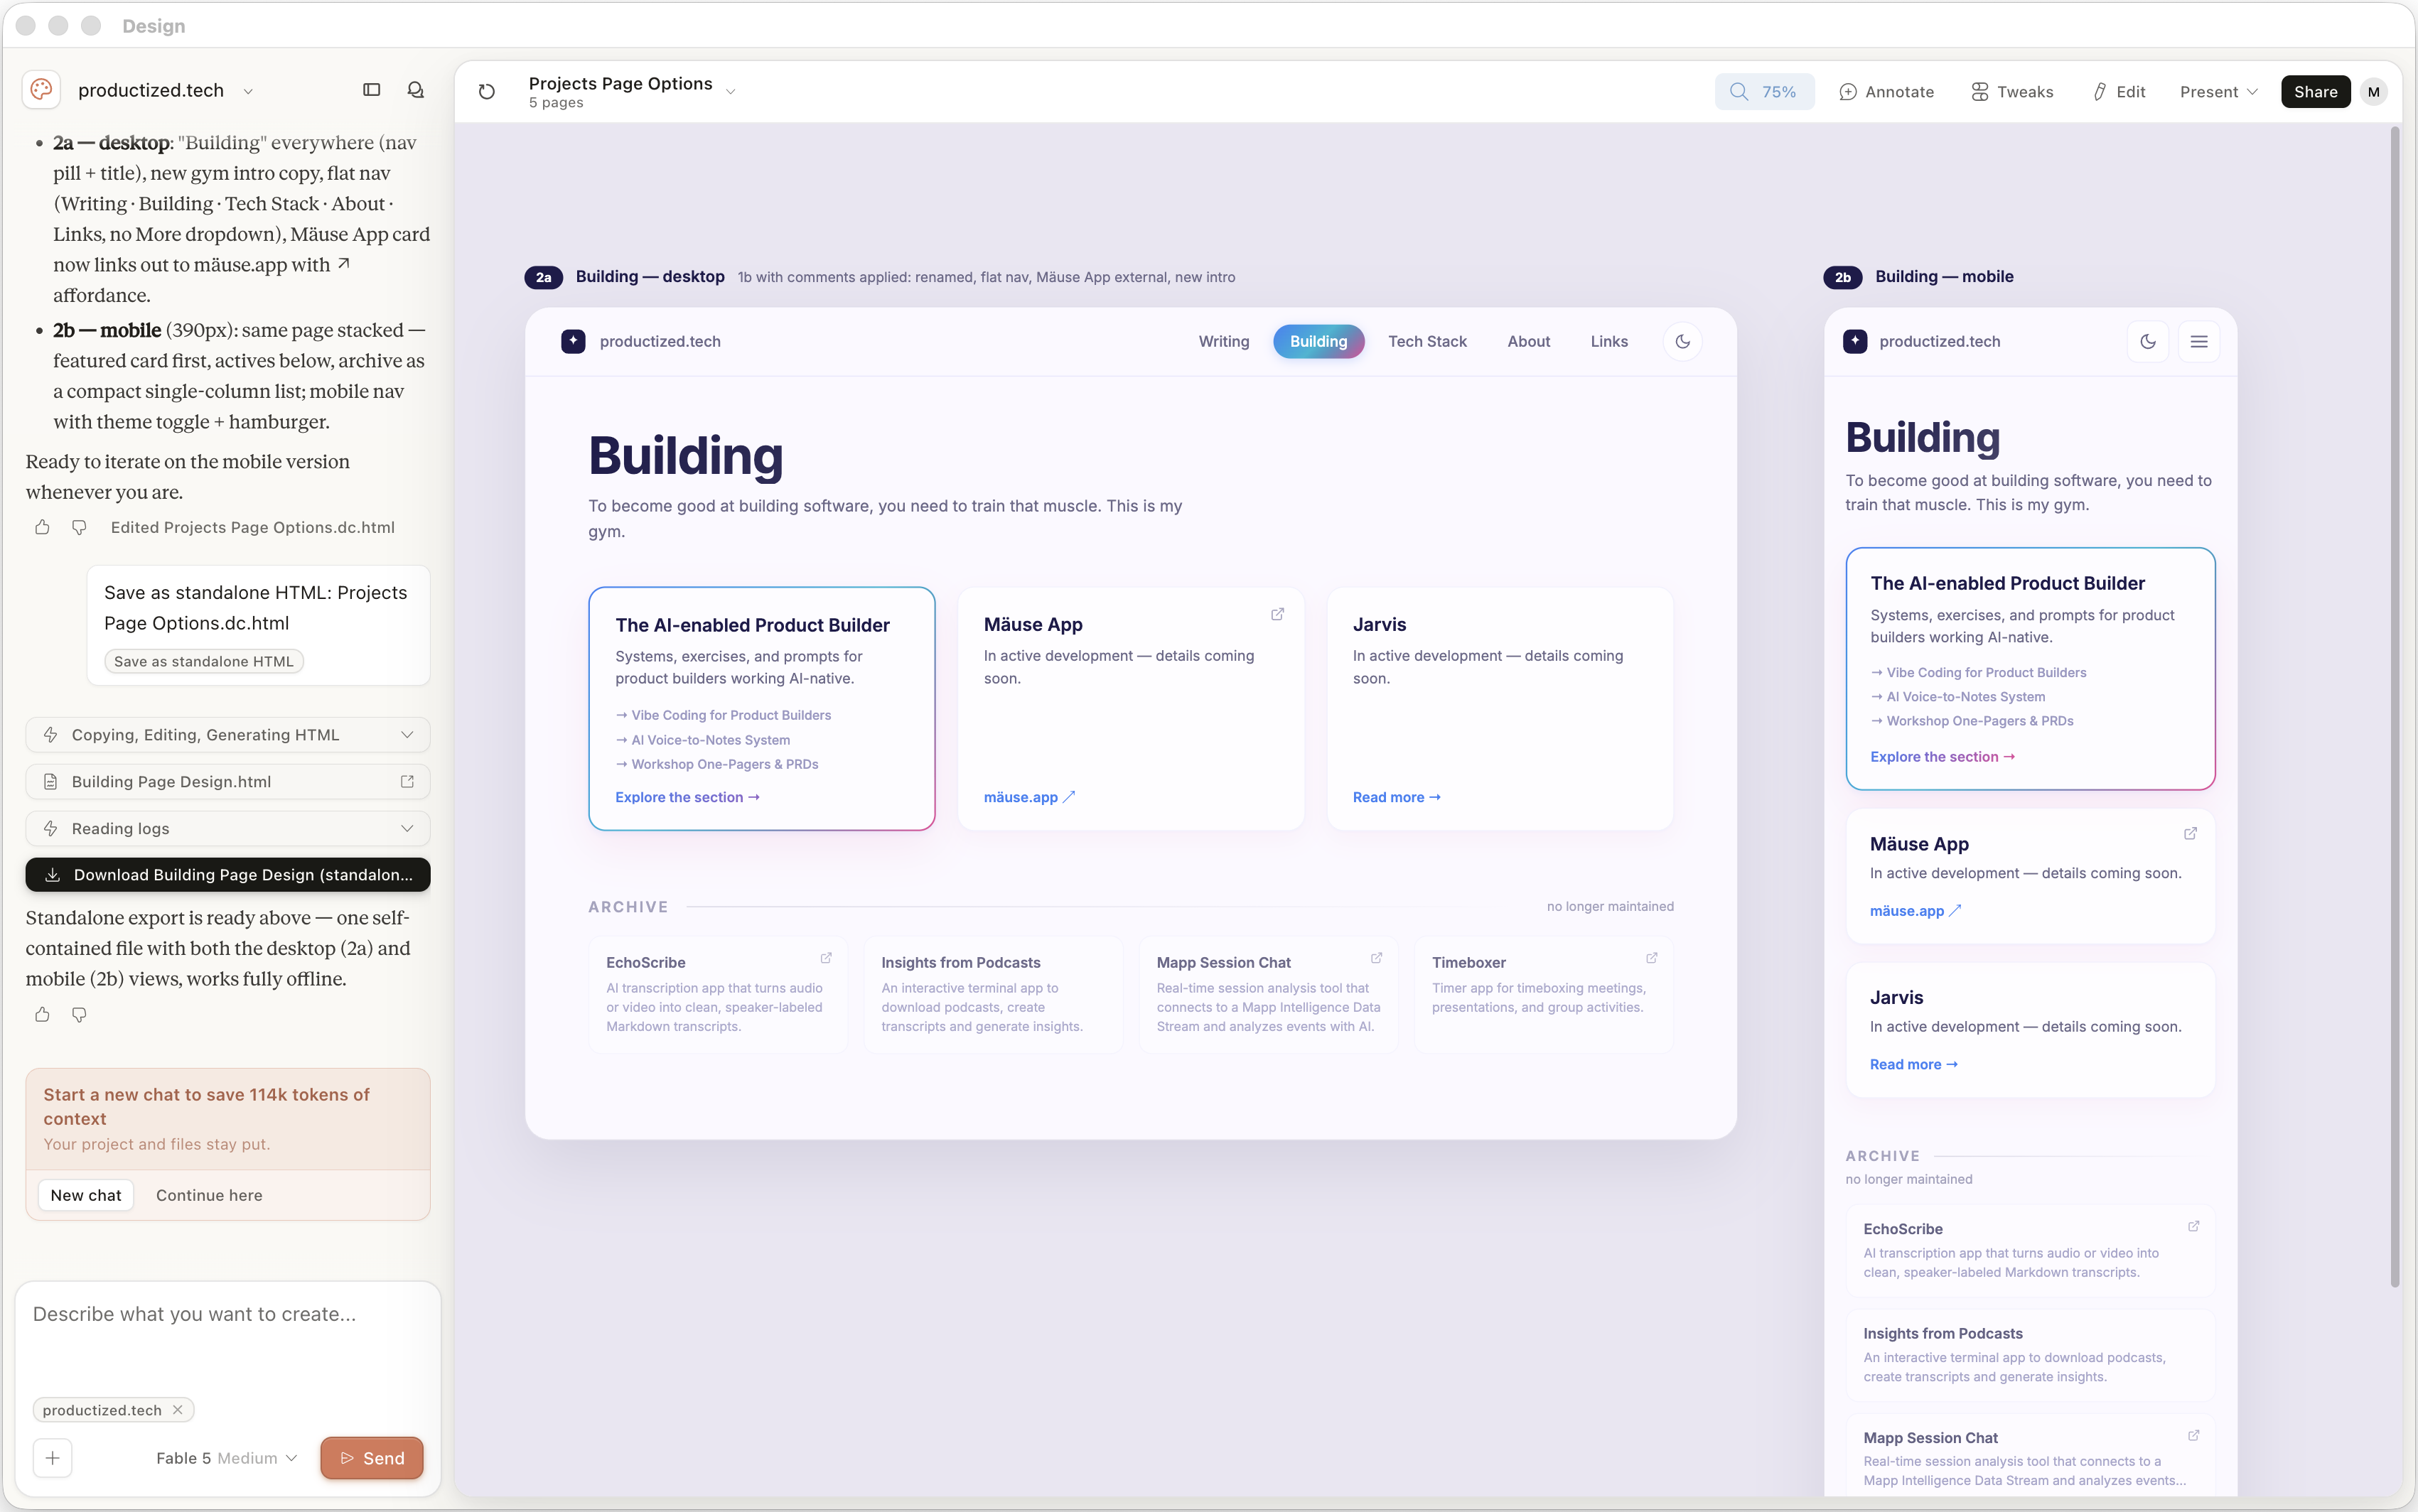Toggle the sidebar panel icon

click(372, 90)
